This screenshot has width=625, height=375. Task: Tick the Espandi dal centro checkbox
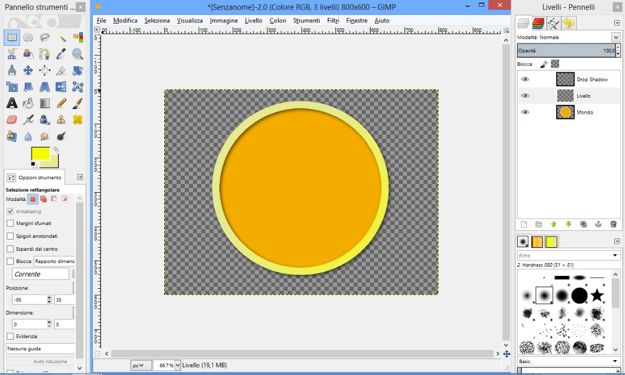[x=10, y=249]
